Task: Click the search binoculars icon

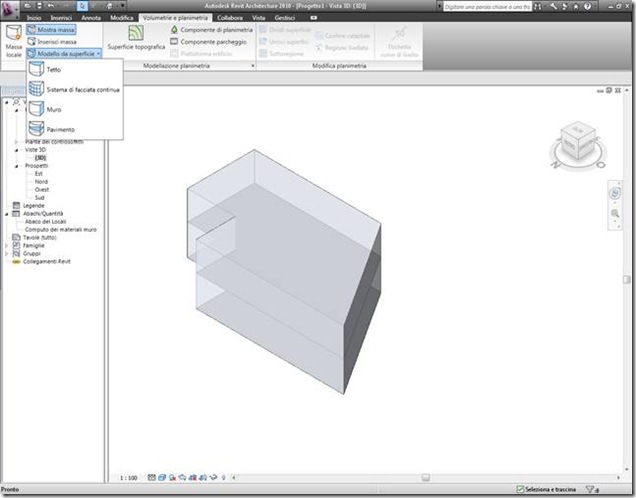Action: tap(537, 6)
